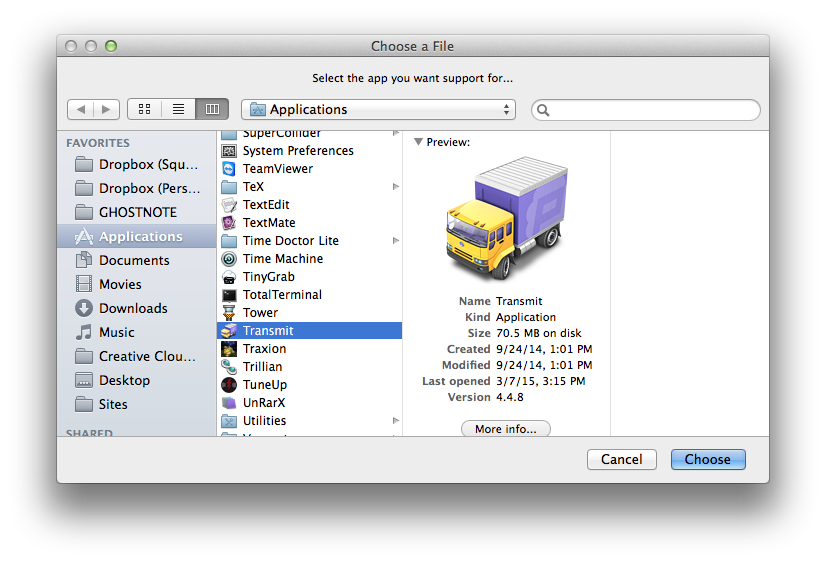Click the Trillian app icon
The image size is (826, 562).
click(x=229, y=367)
